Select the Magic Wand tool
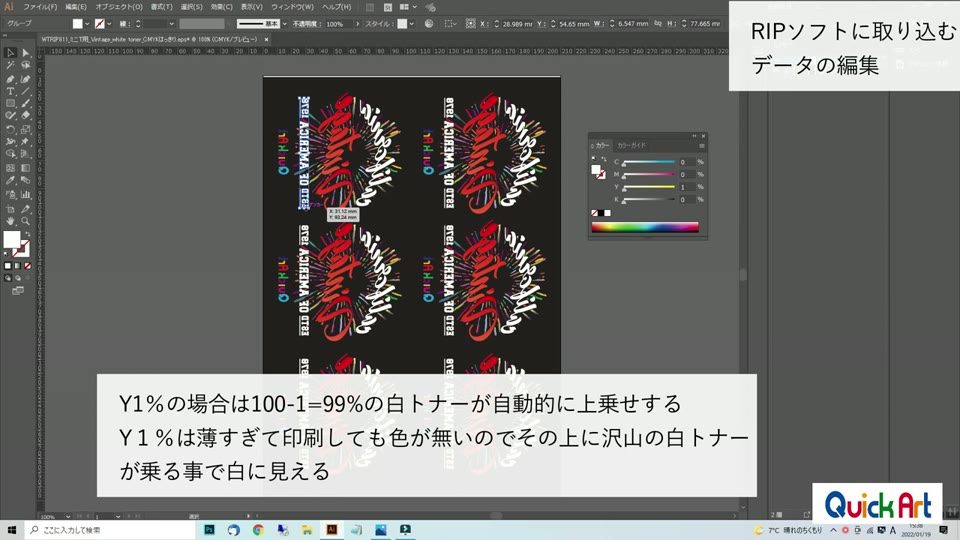Screen dimensions: 960x540 [x=10, y=66]
